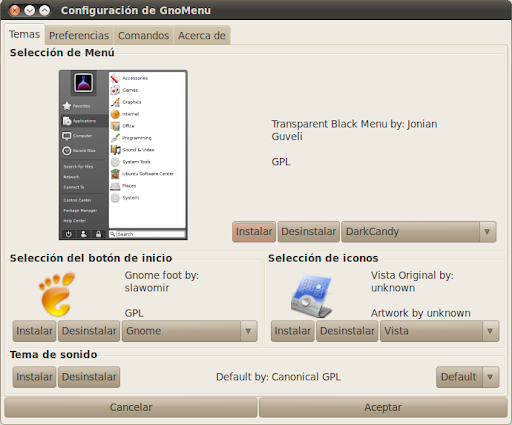This screenshot has width=512, height=425.
Task: Open the Preferencias tab
Action: click(x=79, y=35)
